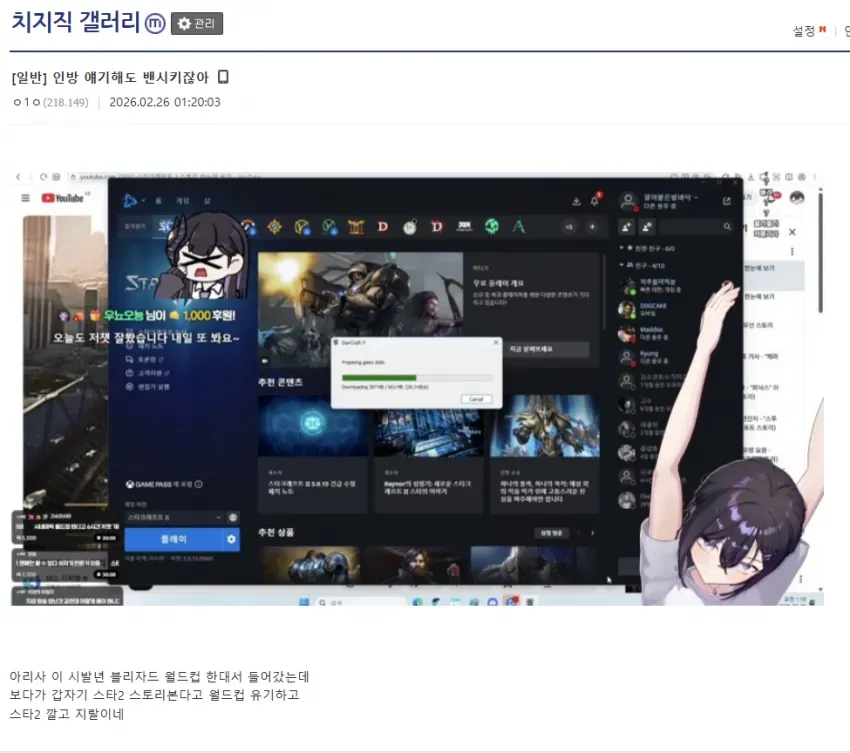850x753 pixels.
Task: Open the 치지직 갤러리 gallery title link
Action: (75, 22)
